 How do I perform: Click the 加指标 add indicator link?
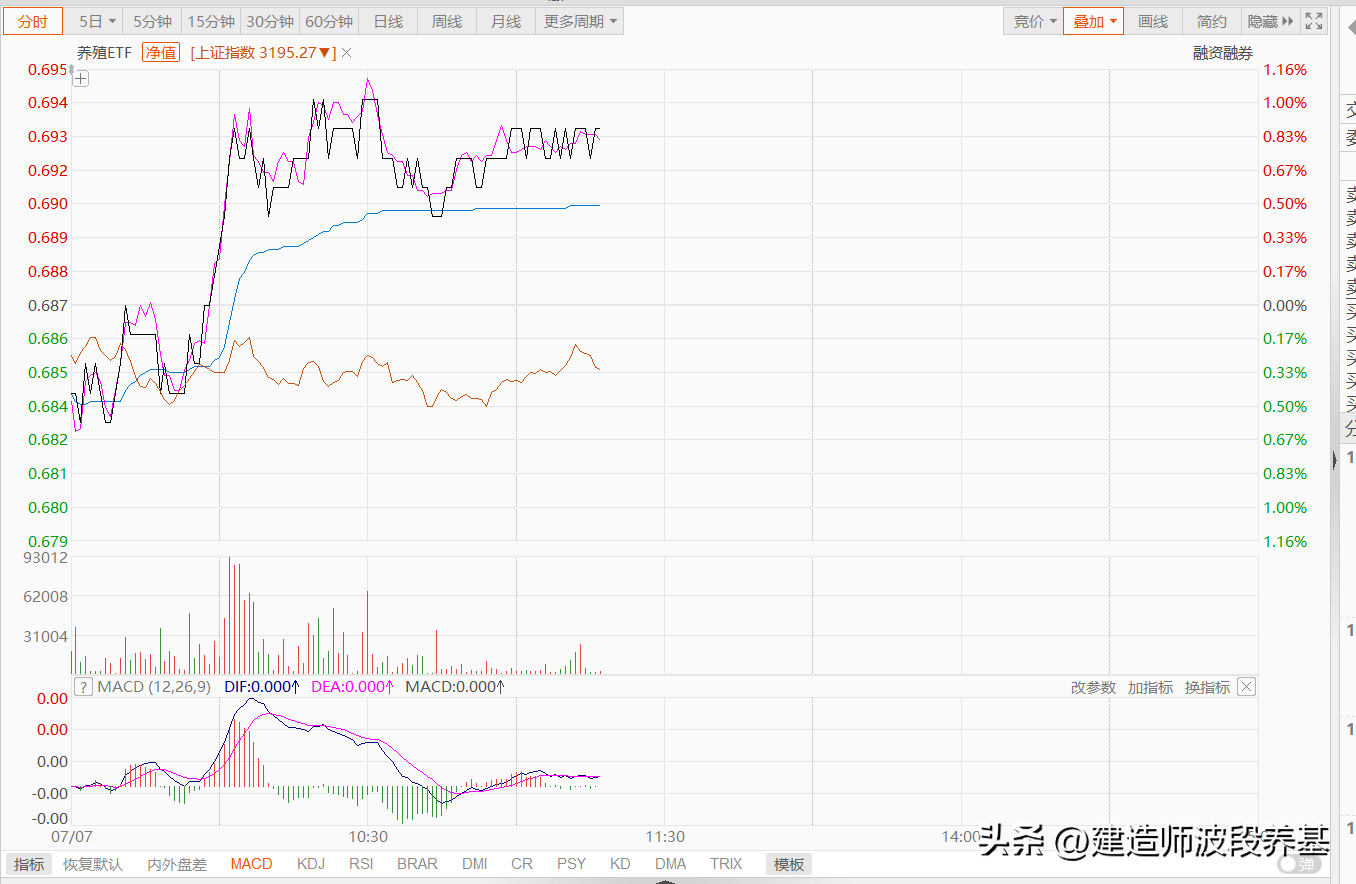(1150, 688)
